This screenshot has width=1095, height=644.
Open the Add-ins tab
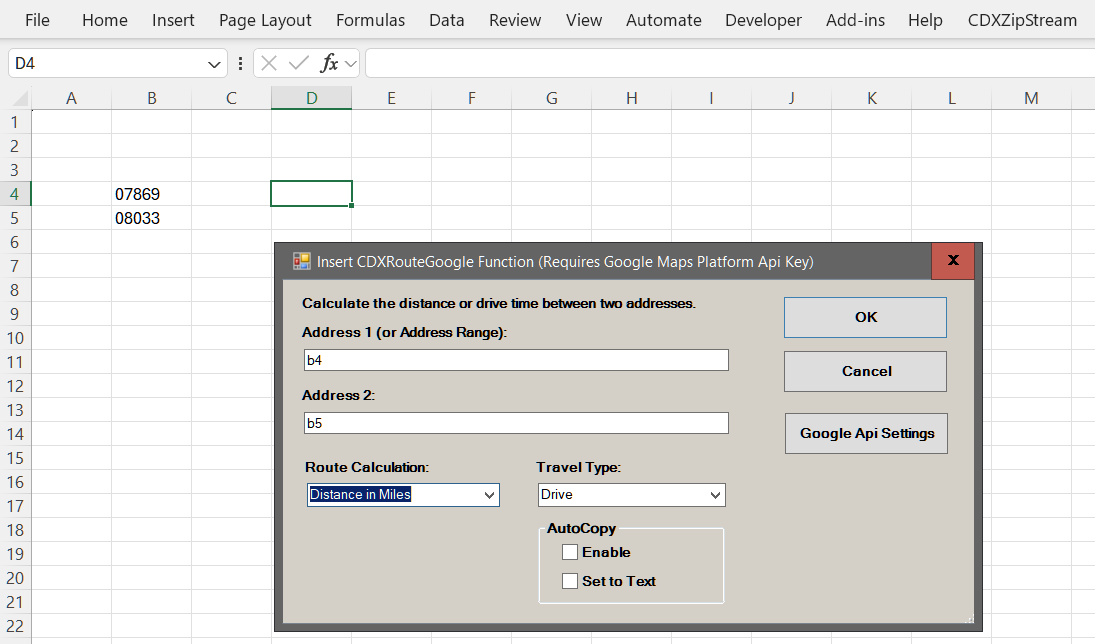click(x=855, y=20)
